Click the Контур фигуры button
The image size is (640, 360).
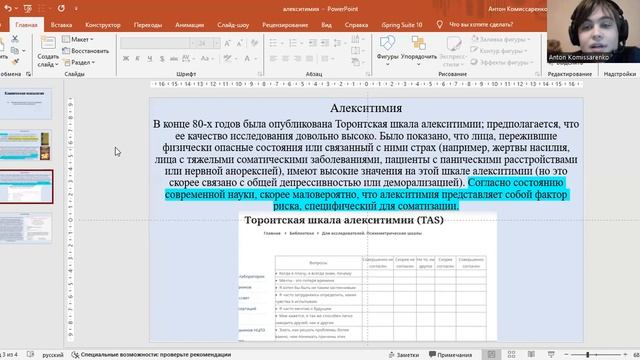pos(499,51)
